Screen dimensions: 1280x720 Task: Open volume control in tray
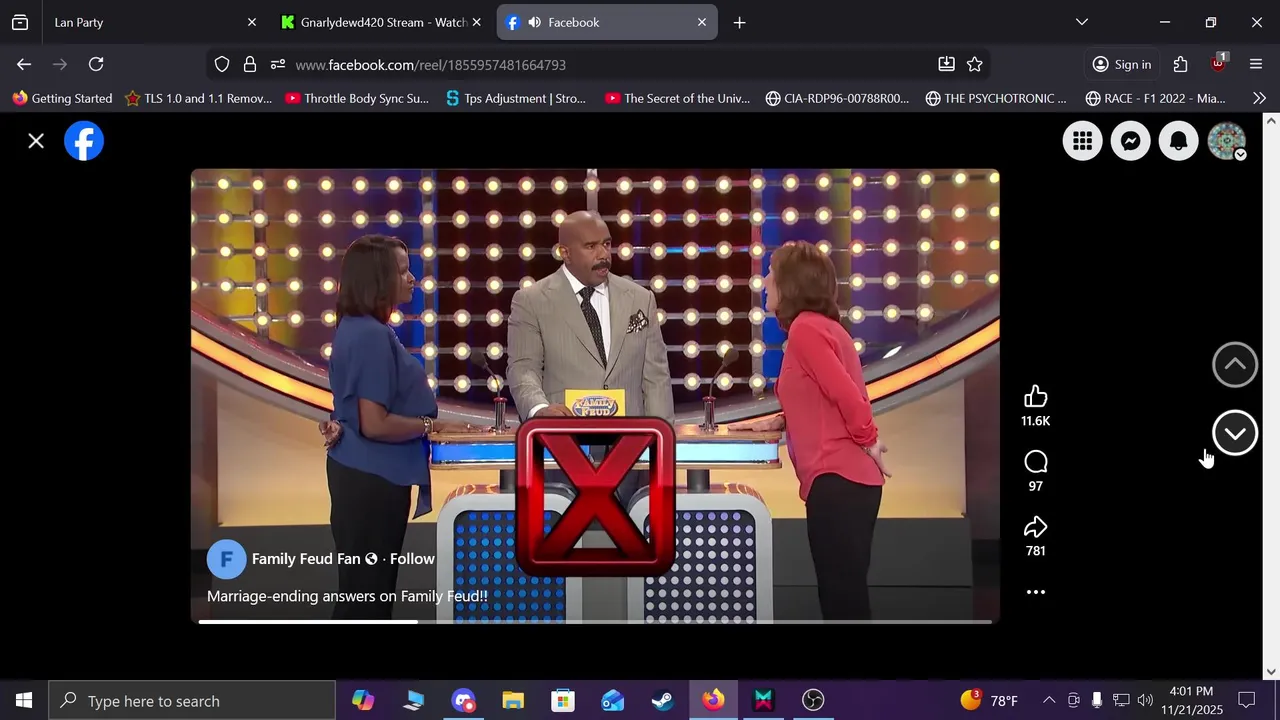[1145, 701]
